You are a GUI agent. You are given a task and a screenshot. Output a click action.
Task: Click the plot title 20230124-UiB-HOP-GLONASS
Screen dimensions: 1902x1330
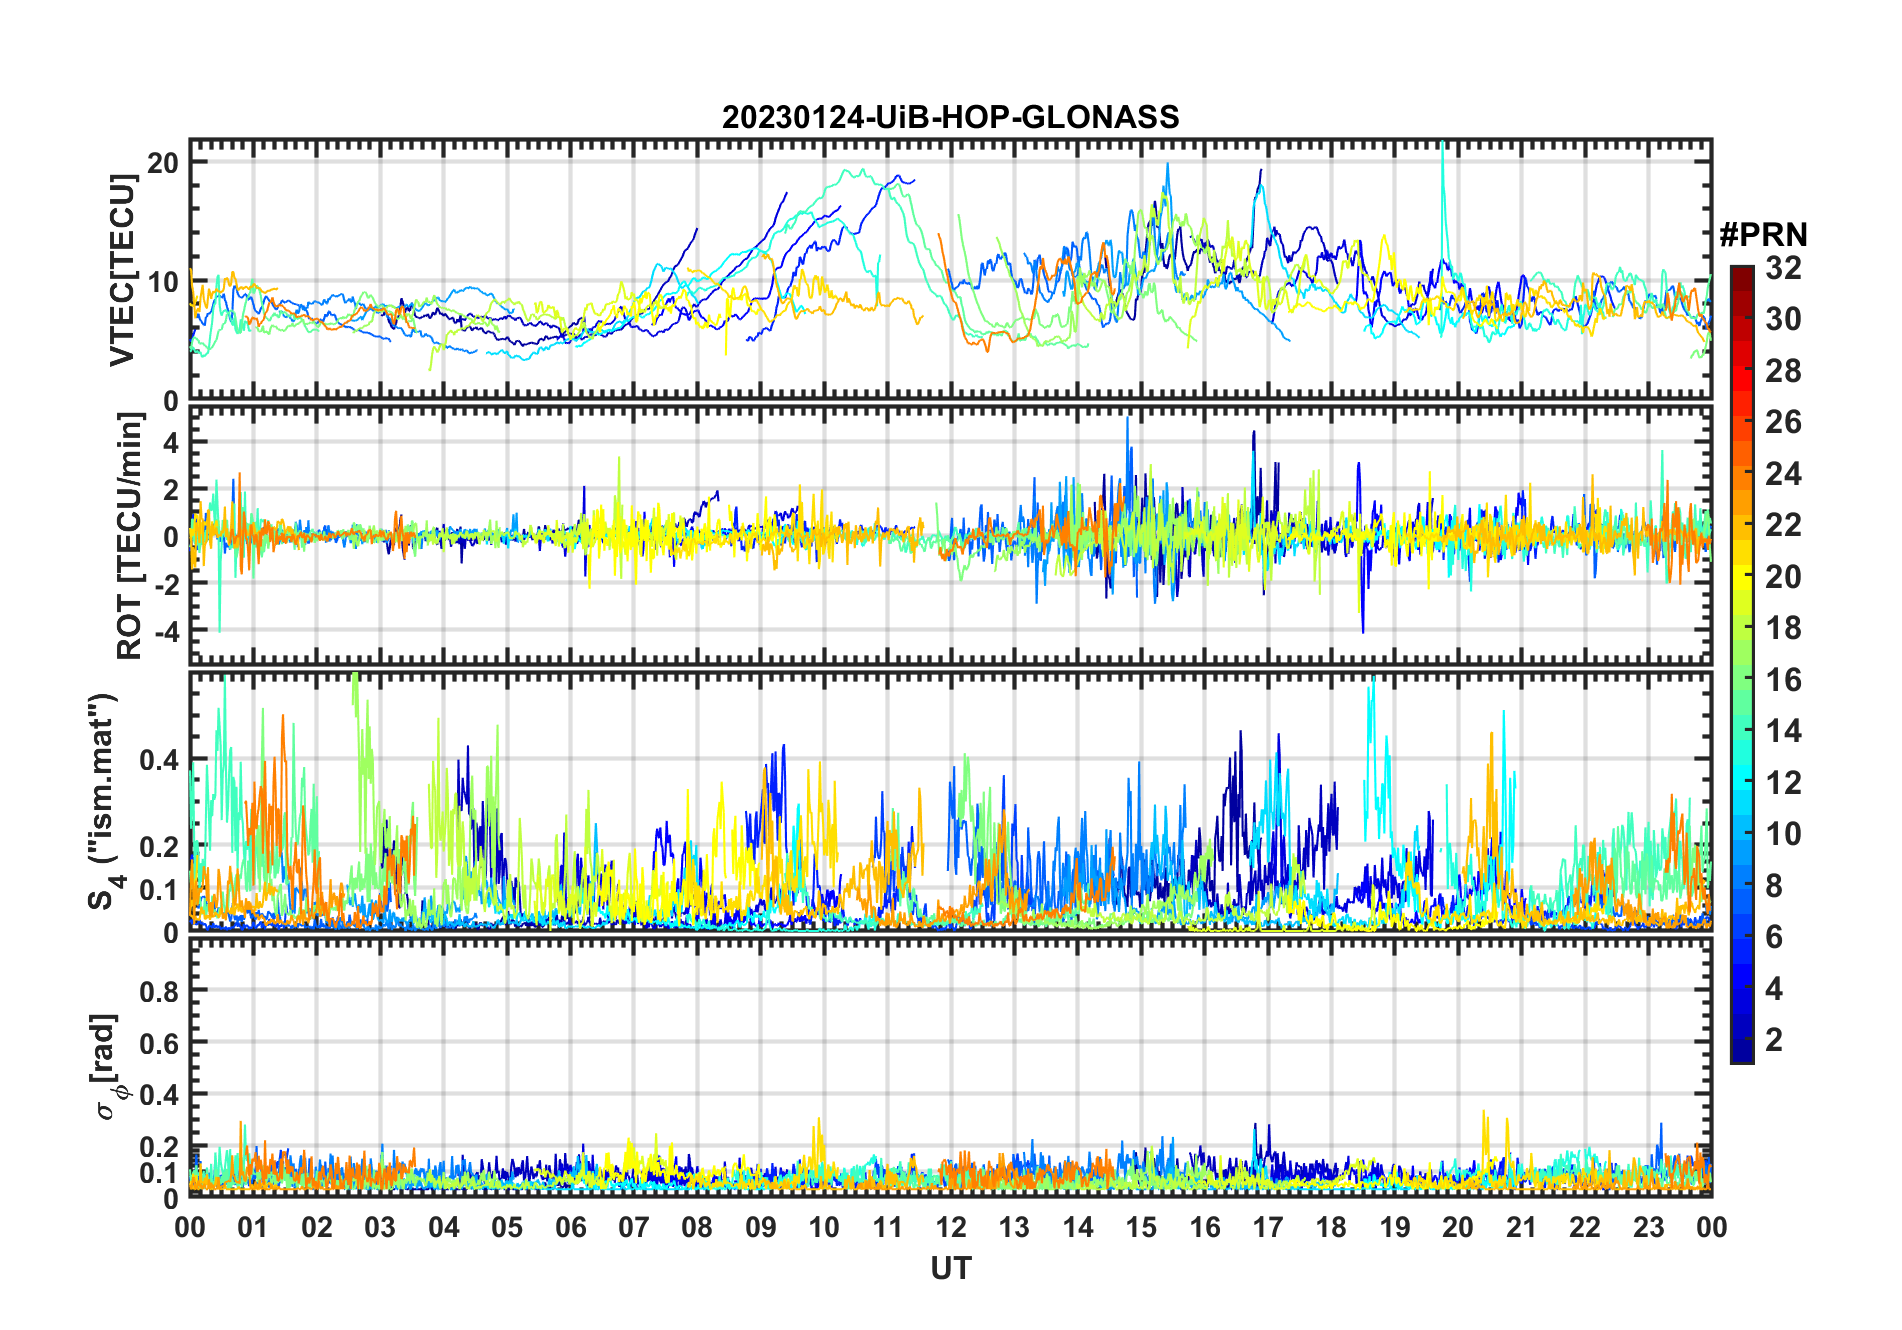click(x=950, y=117)
